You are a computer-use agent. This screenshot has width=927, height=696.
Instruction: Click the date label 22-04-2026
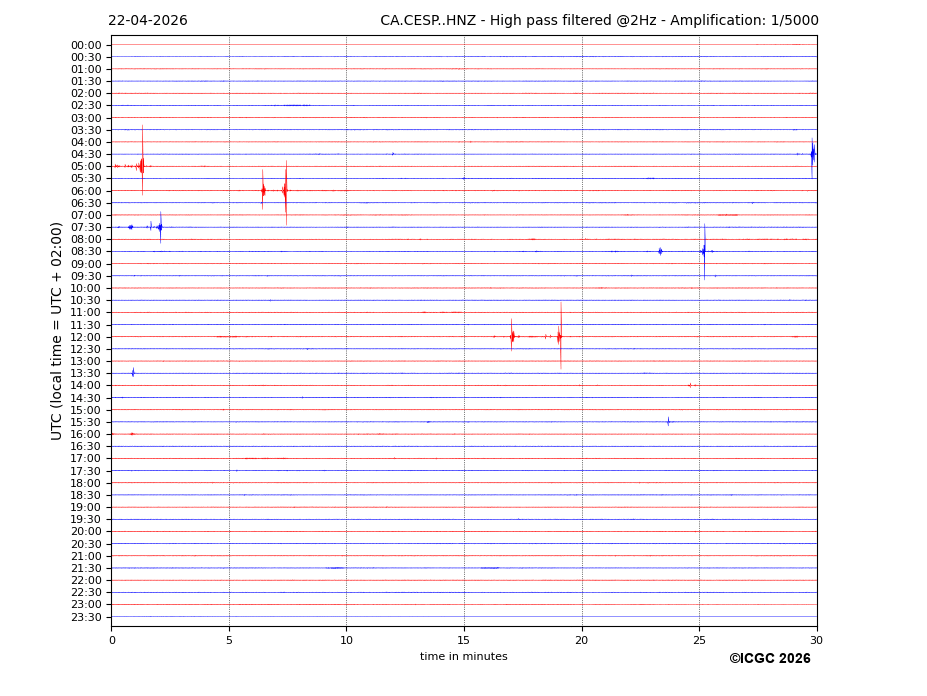[148, 21]
